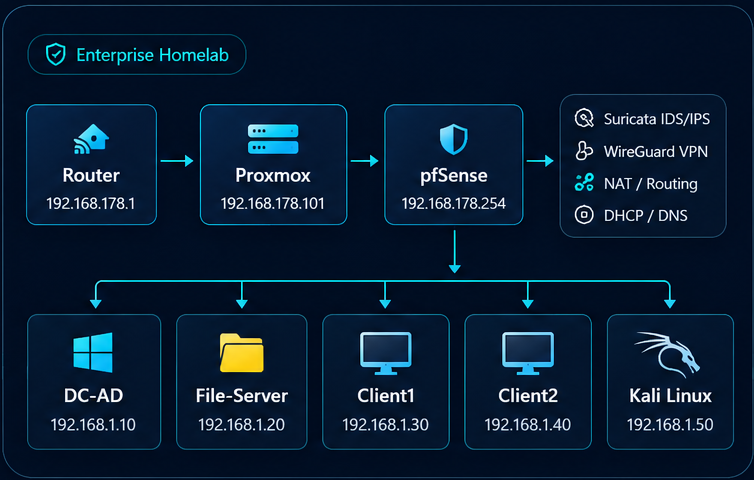Screen dimensions: 754x480
Task: Select the Kali Linux IP 192.168.1.50
Action: [x=670, y=425]
